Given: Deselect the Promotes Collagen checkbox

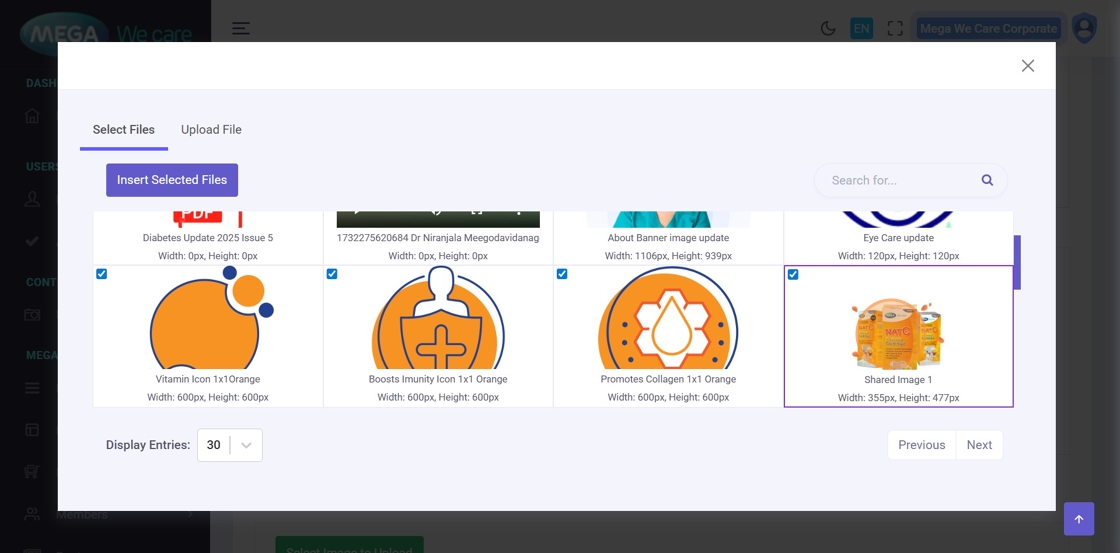Looking at the screenshot, I should [562, 274].
